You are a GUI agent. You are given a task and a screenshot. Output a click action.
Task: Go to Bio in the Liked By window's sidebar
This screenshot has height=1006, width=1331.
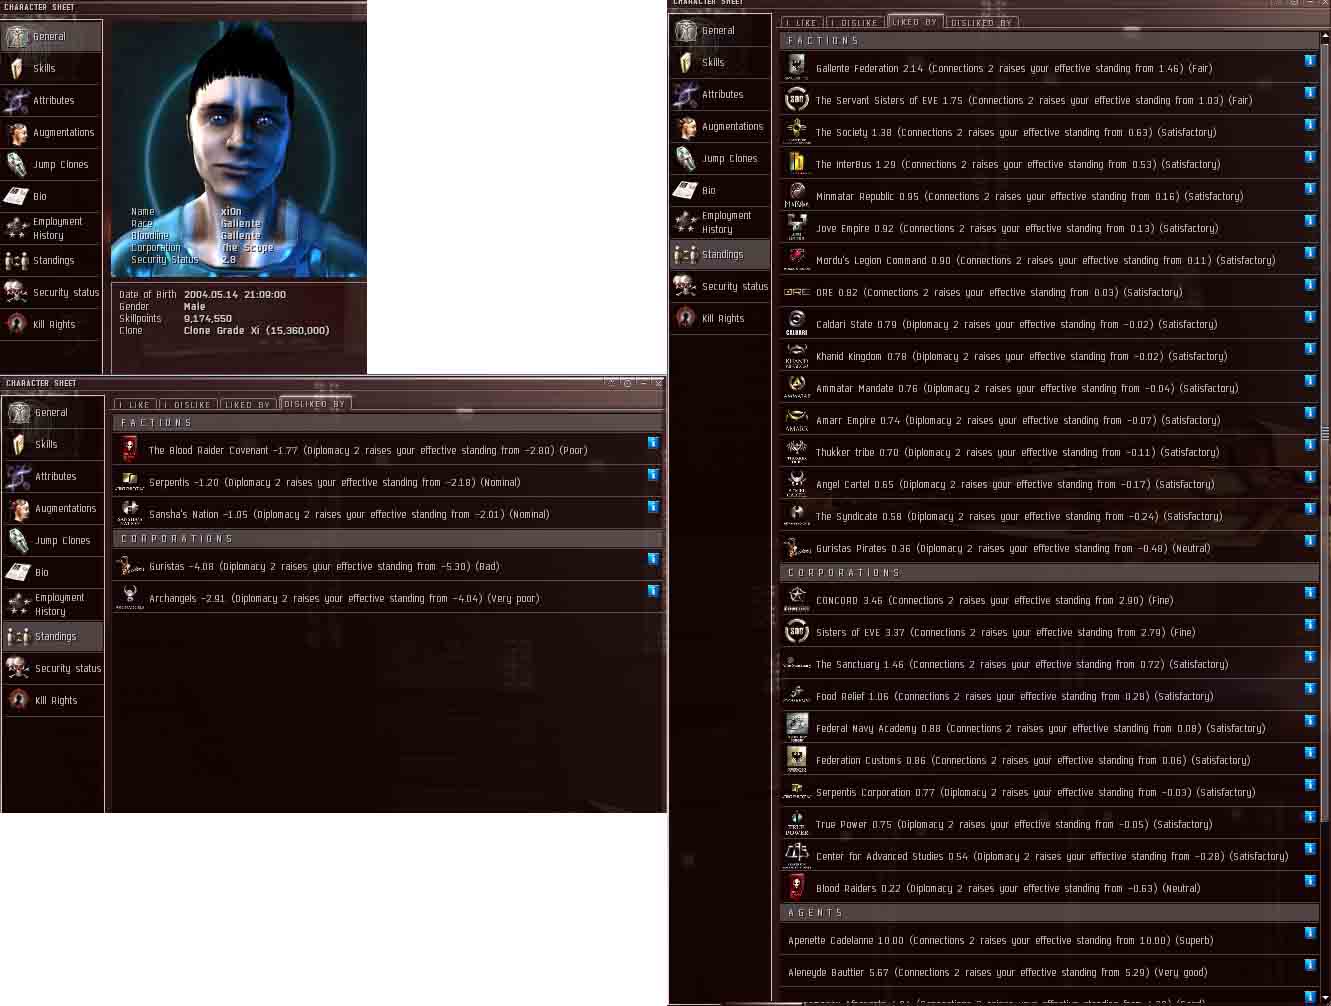click(720, 190)
